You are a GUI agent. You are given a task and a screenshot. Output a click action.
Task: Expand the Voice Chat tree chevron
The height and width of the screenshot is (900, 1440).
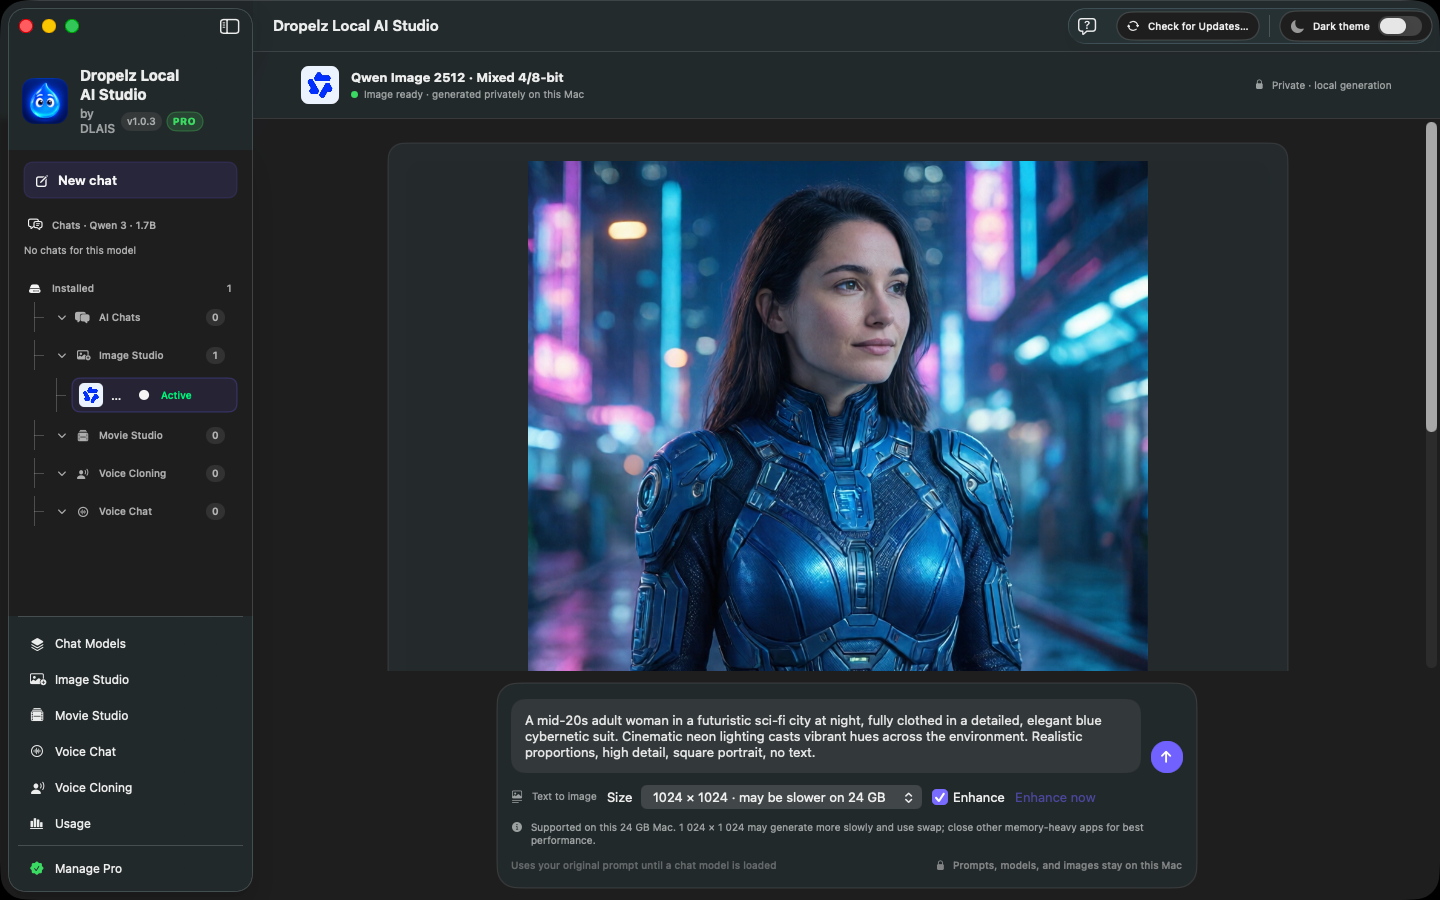(x=62, y=511)
